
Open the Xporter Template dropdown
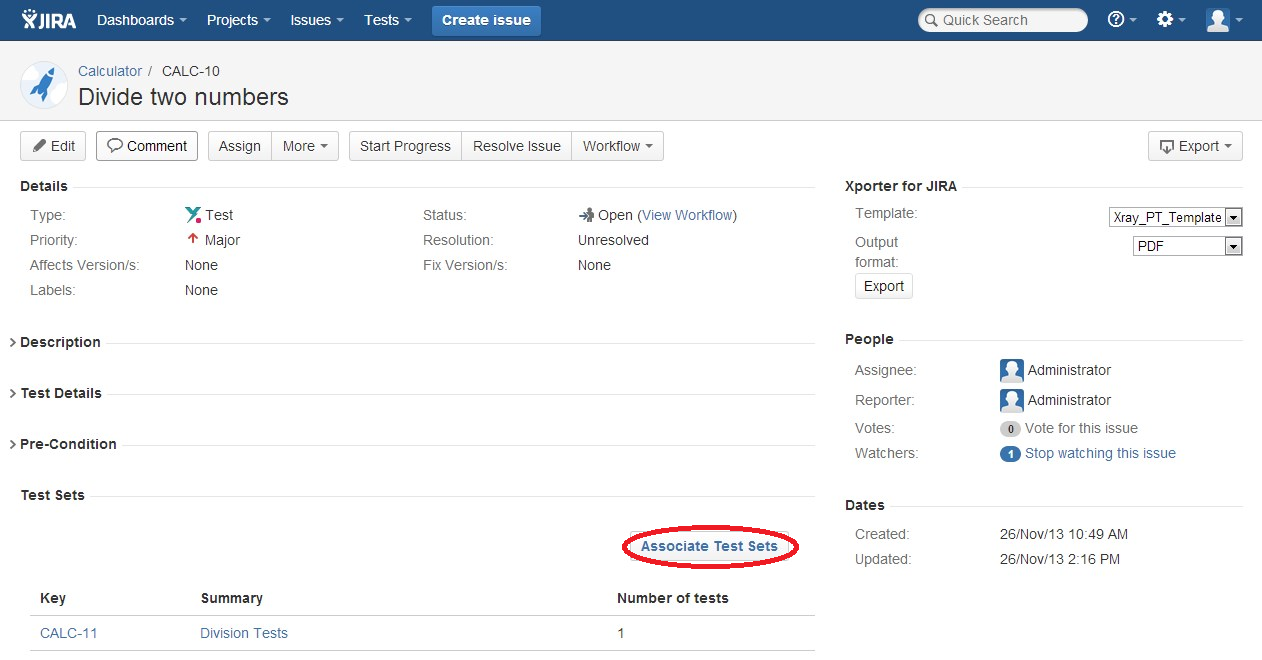1176,217
